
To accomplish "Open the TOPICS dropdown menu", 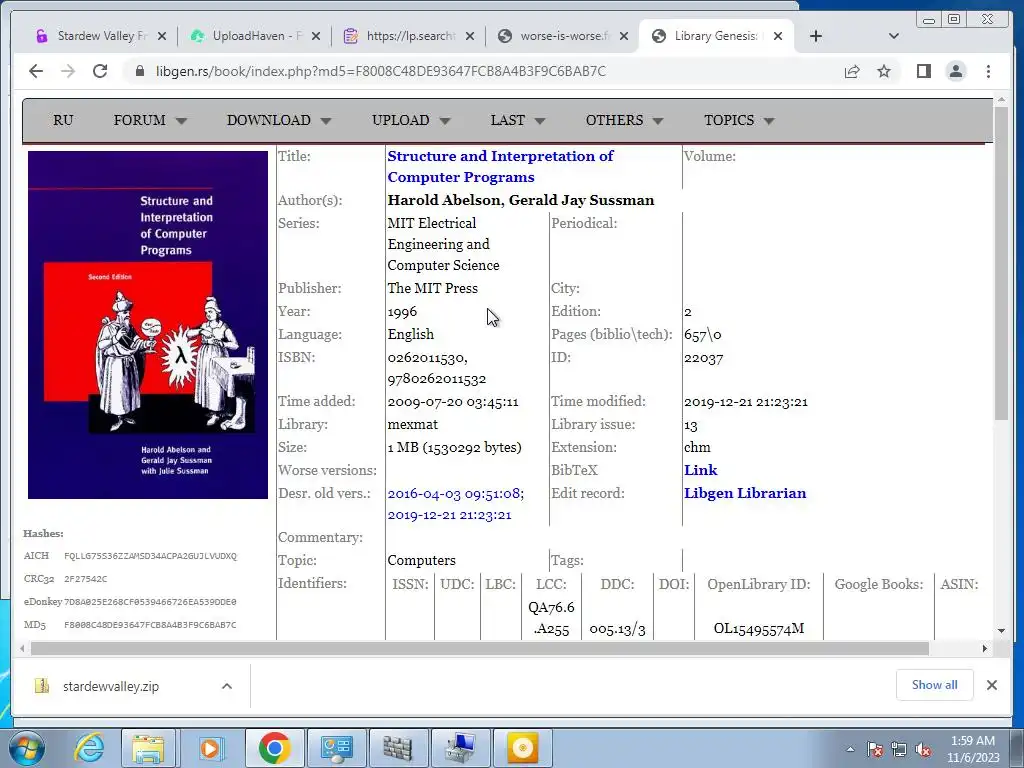I will [x=739, y=120].
